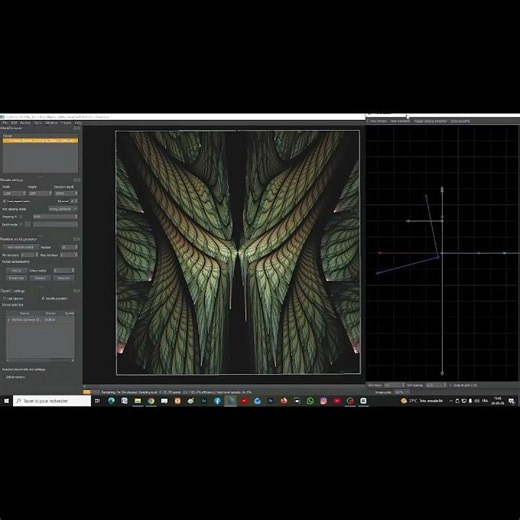Toggle the snap to grid checkbox
This screenshot has height=520, width=520.
450,385
